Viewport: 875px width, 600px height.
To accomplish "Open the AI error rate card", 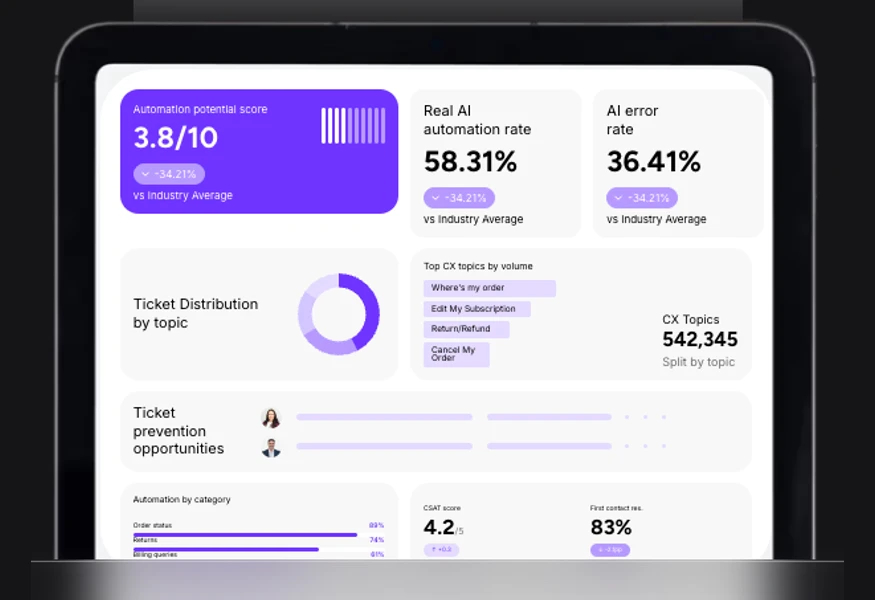I will [x=678, y=164].
